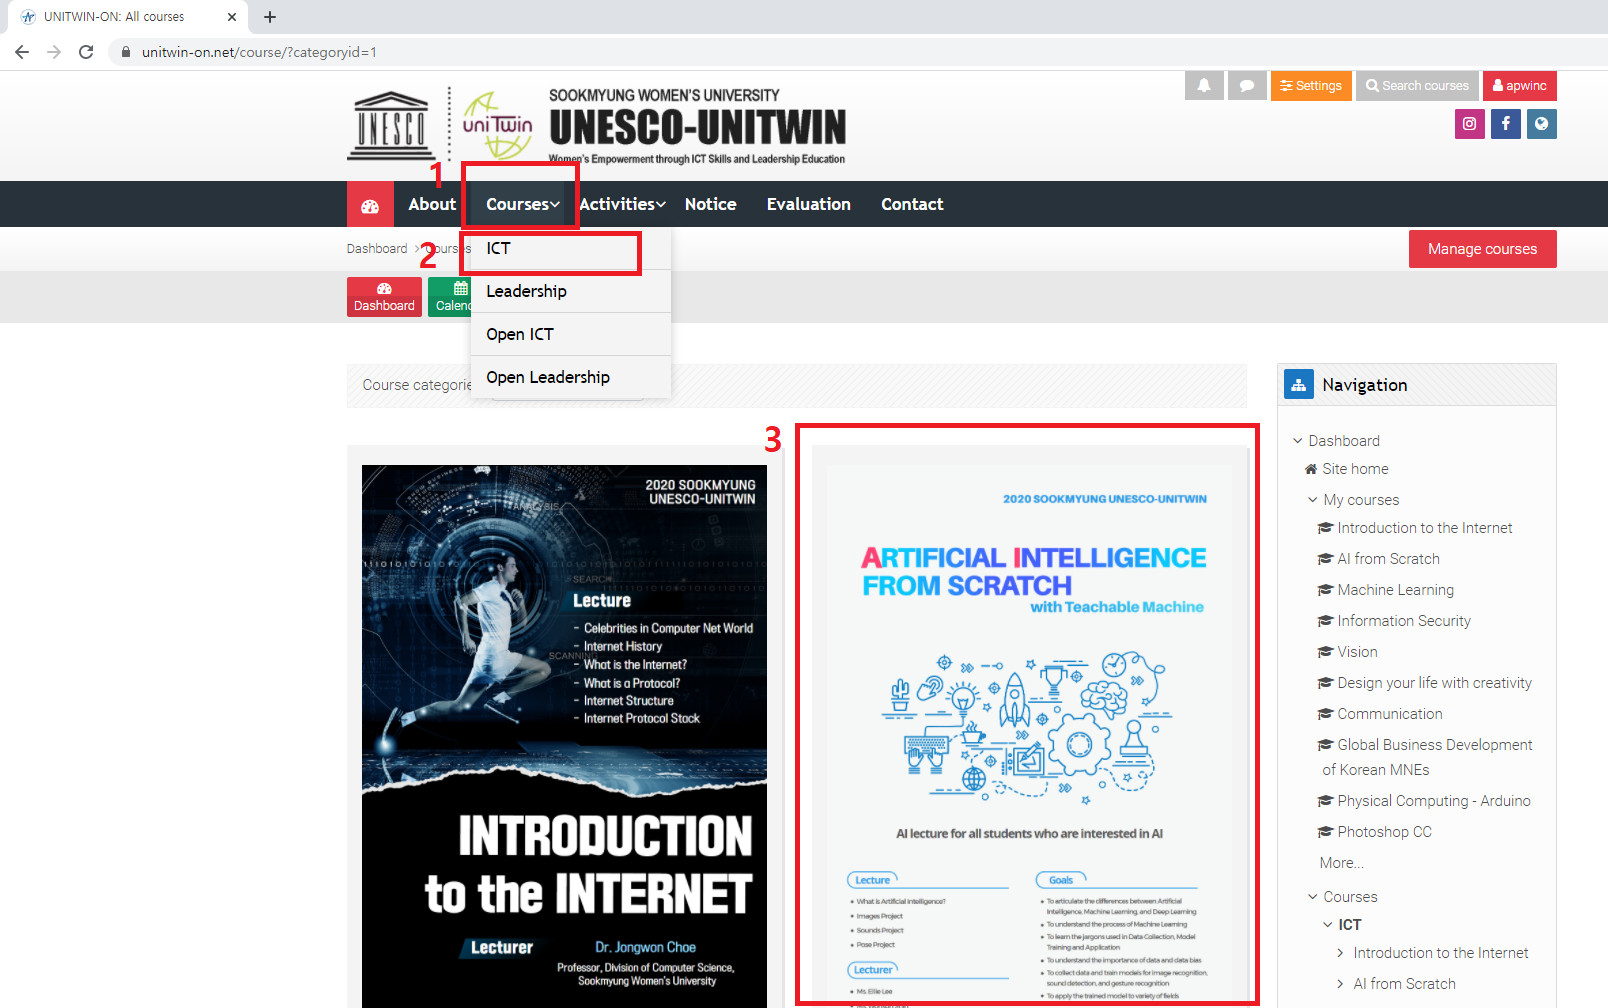Open Communication course link

coord(1390,714)
